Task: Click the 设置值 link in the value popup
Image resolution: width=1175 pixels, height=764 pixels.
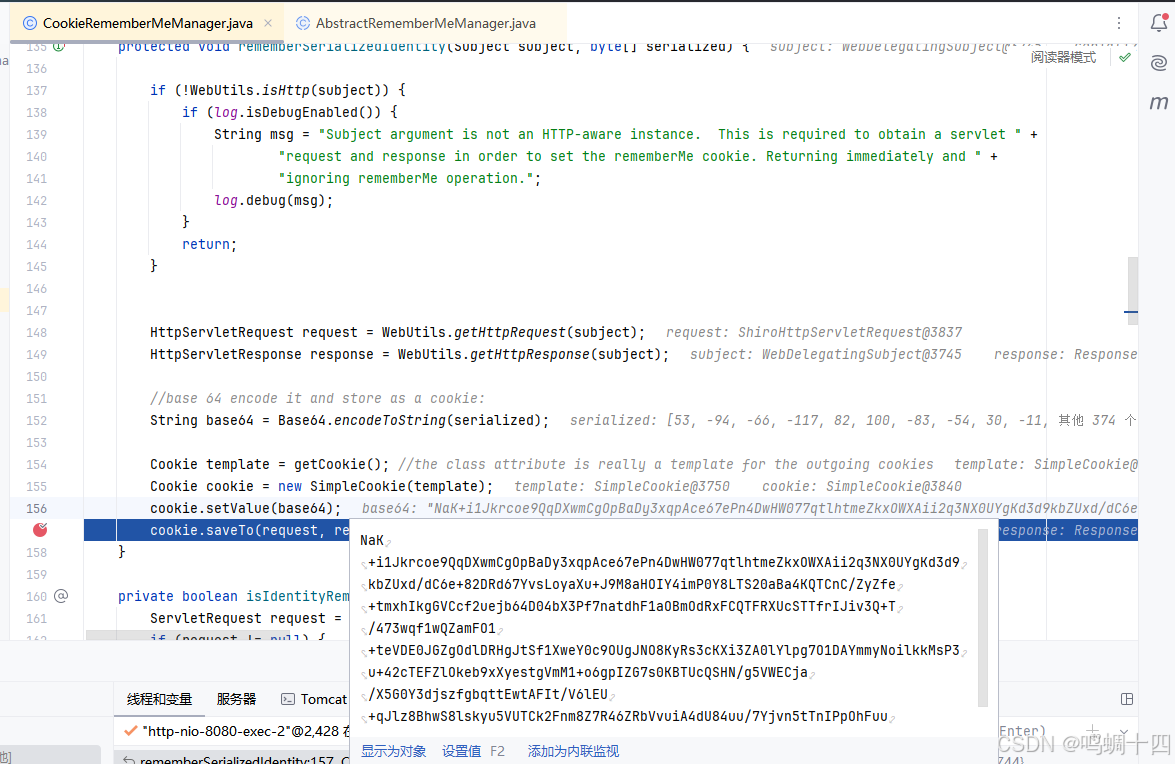Action: 461,751
